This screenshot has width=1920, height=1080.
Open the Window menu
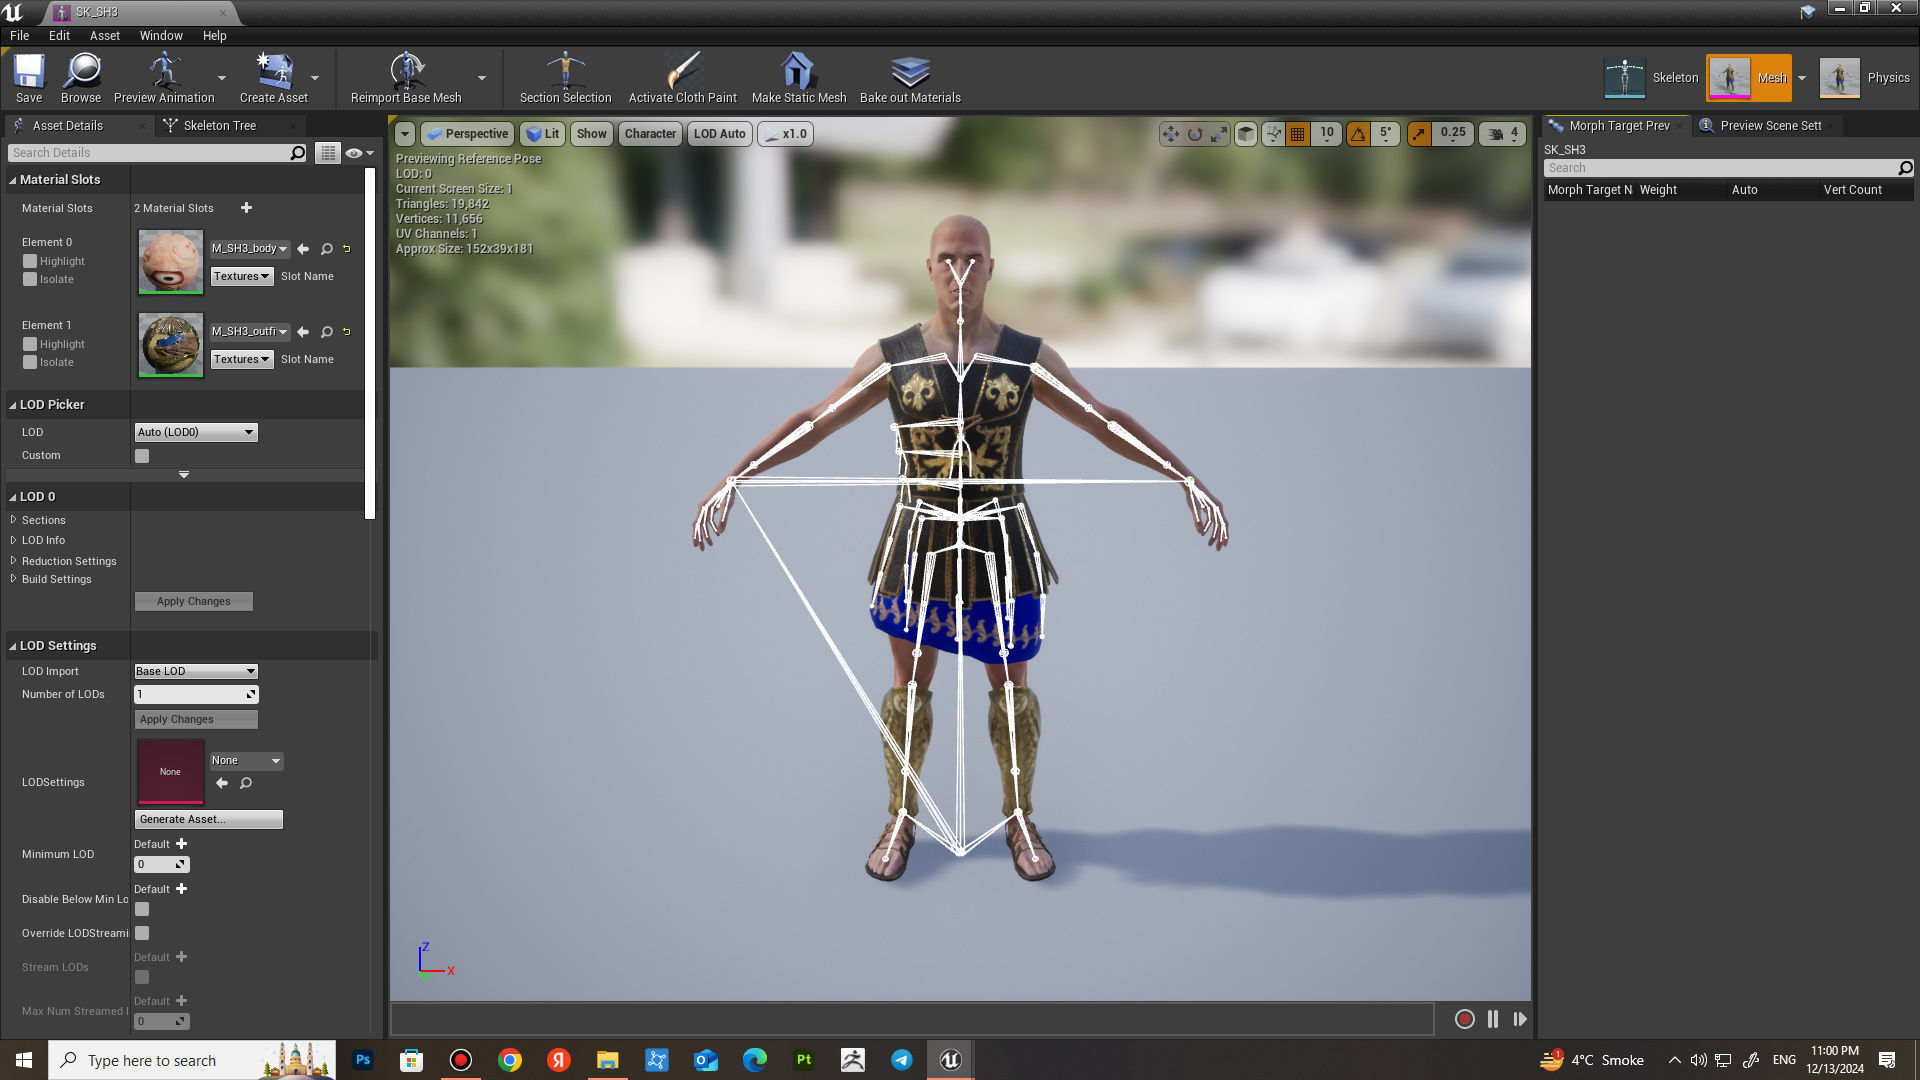coord(160,36)
